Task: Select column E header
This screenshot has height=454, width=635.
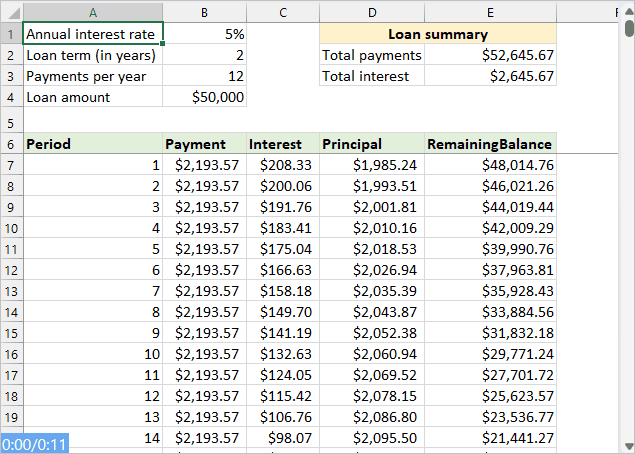Action: (x=490, y=12)
